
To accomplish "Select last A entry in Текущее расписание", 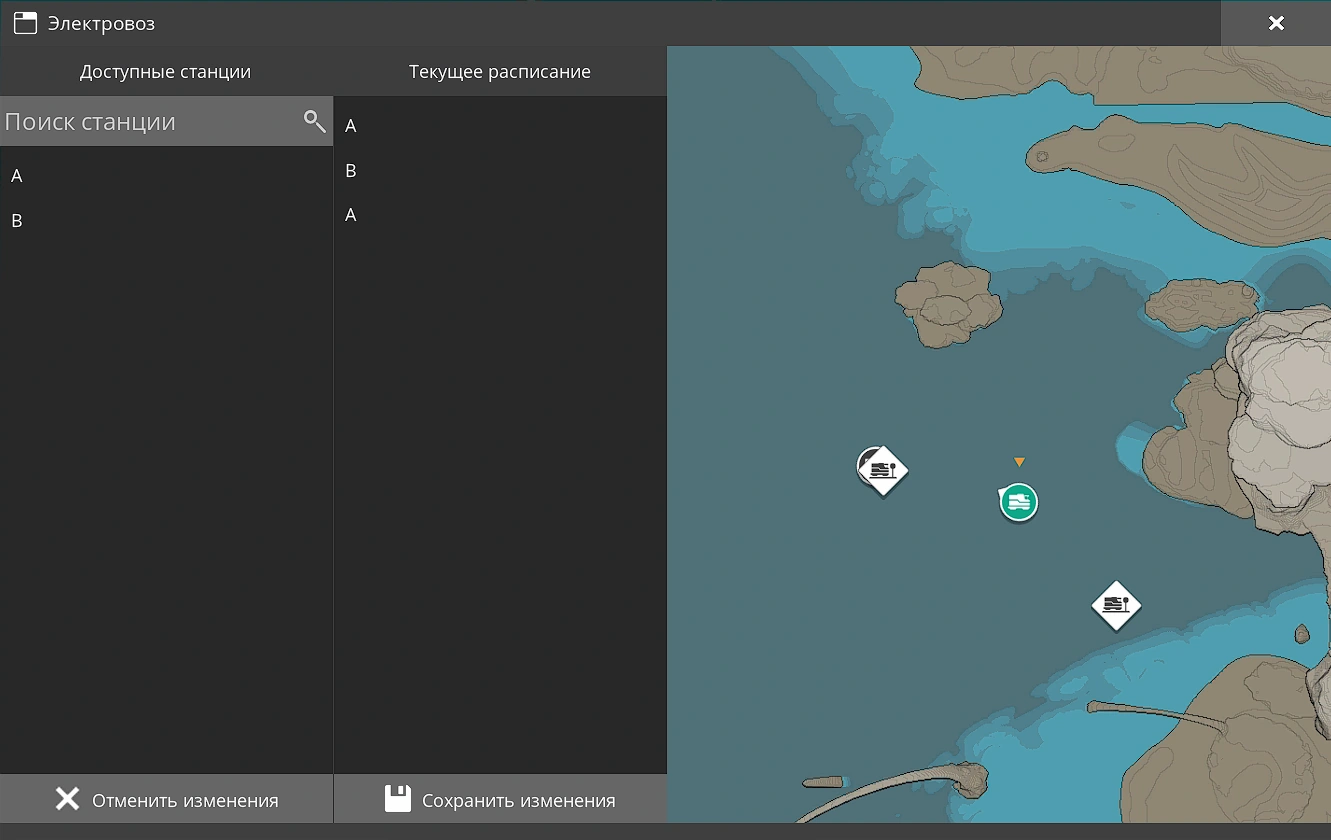I will pos(351,215).
